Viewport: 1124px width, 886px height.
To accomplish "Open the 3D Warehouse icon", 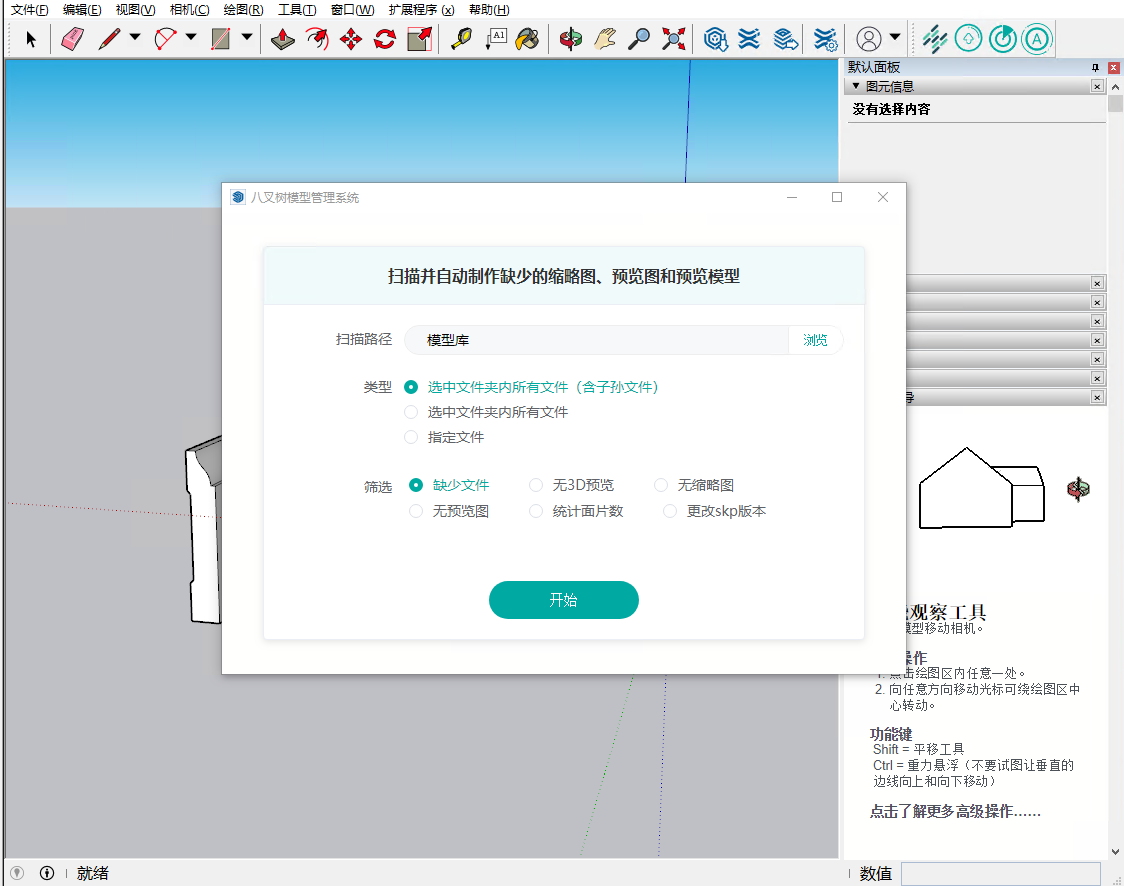I will 715,39.
